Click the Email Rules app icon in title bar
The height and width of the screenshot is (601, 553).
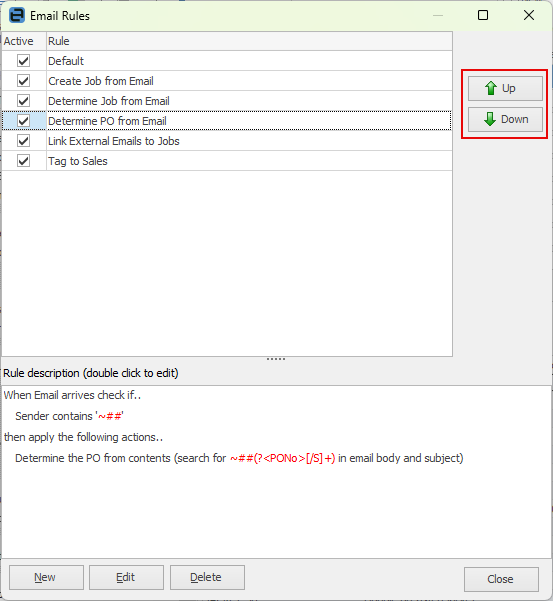pos(17,16)
